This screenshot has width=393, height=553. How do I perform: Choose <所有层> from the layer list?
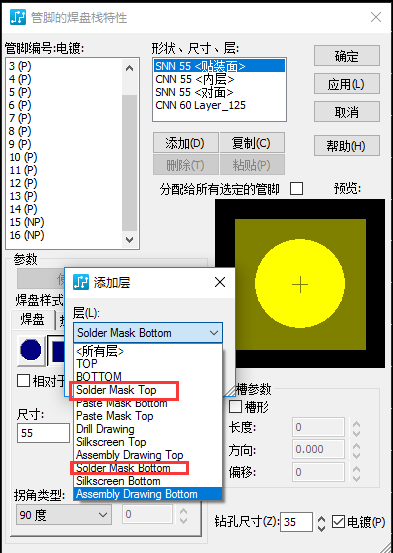(148, 351)
